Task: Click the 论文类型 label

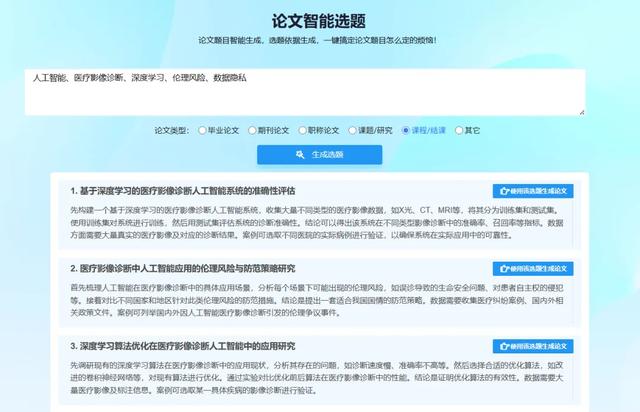Action: [x=171, y=131]
